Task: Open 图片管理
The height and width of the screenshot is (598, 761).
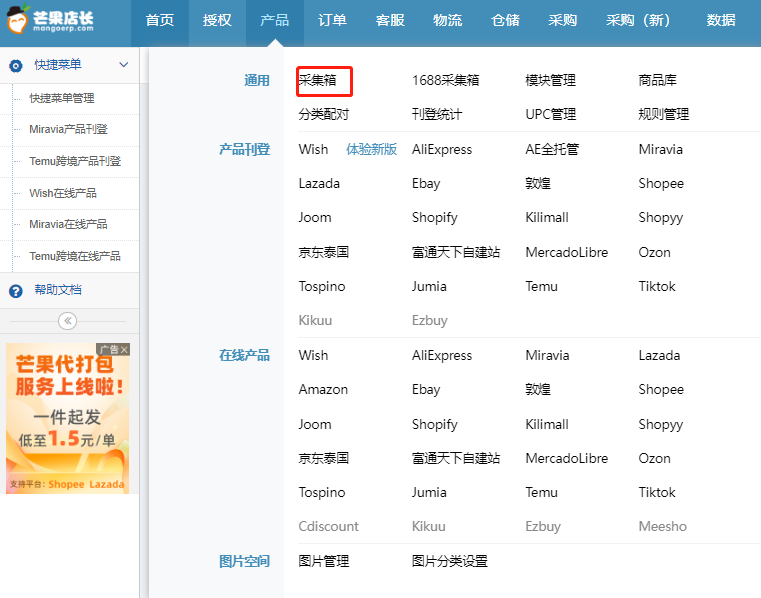Action: (324, 562)
